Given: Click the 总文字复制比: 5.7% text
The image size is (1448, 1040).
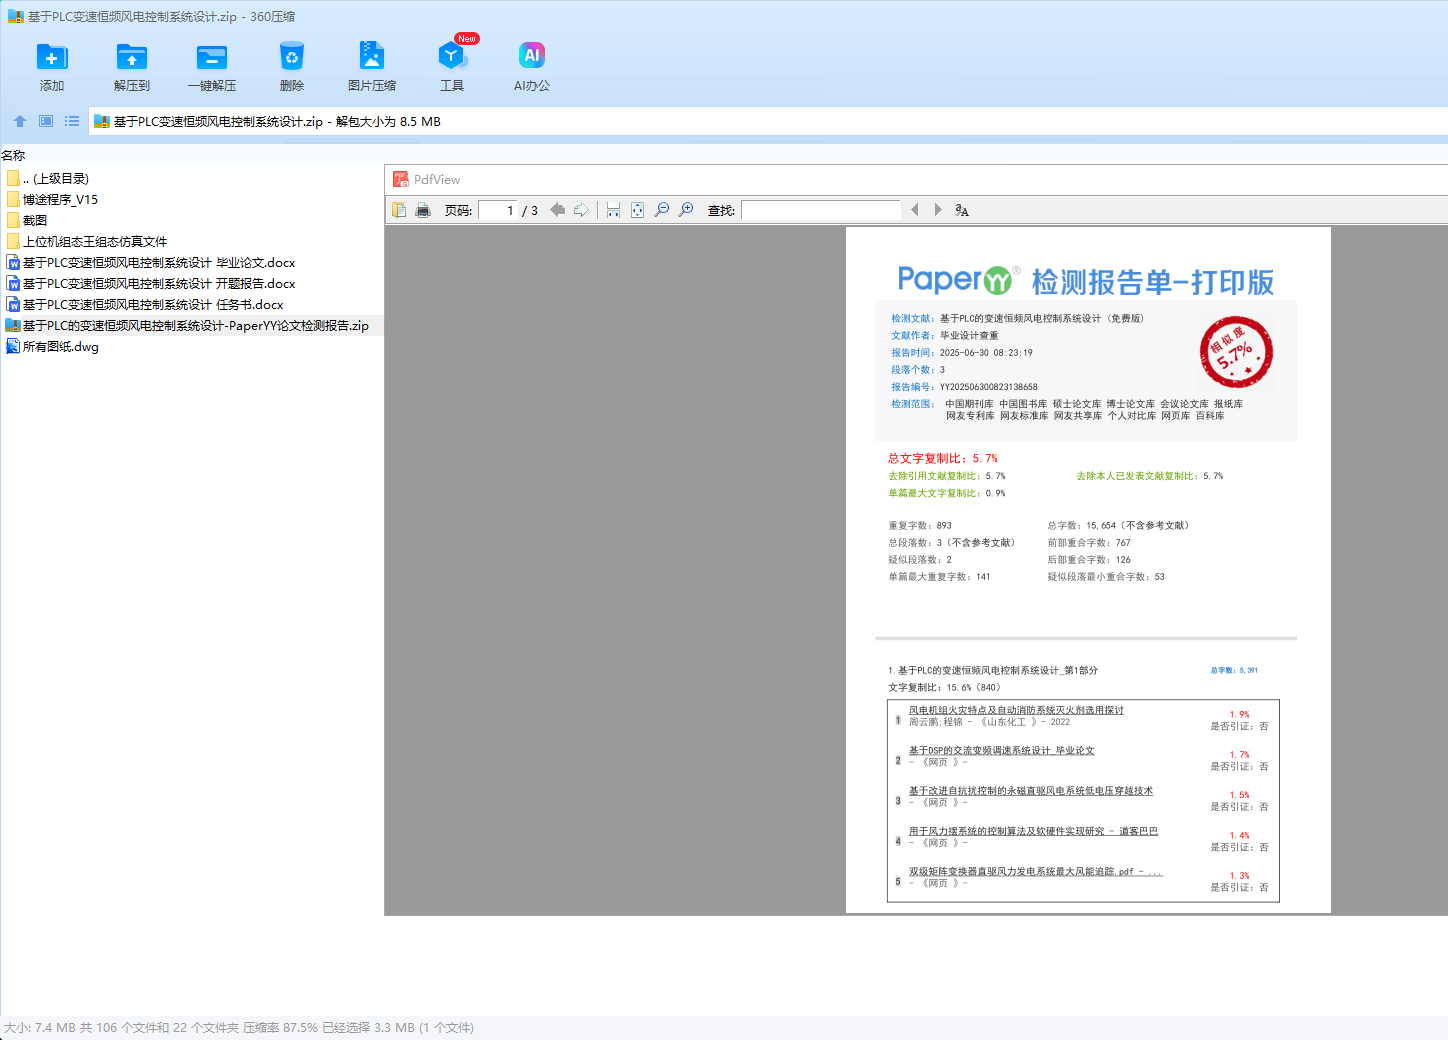Looking at the screenshot, I should coord(943,458).
